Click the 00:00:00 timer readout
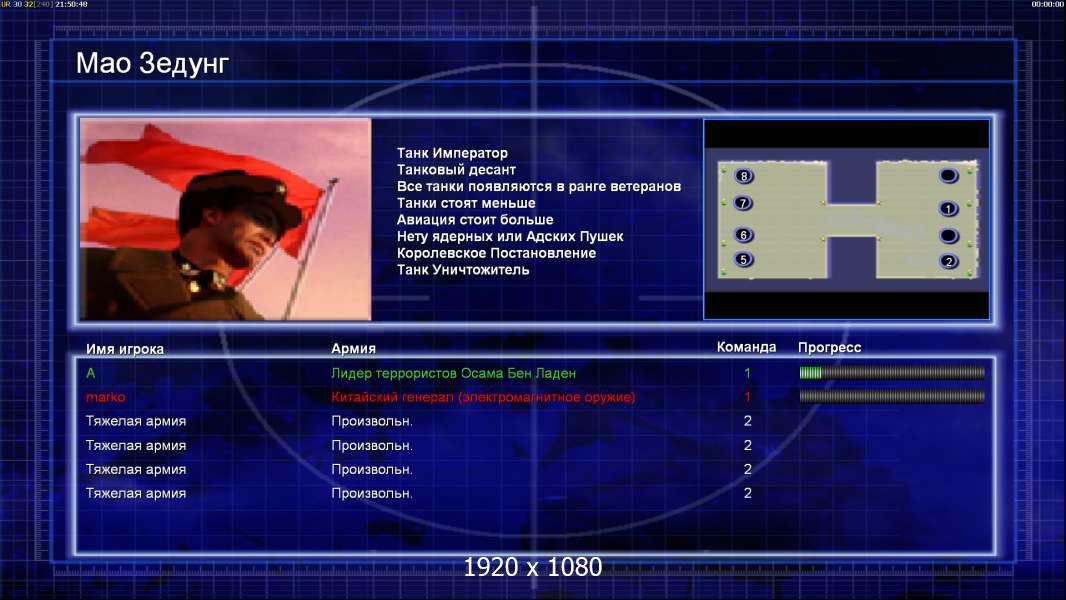 (1048, 4)
